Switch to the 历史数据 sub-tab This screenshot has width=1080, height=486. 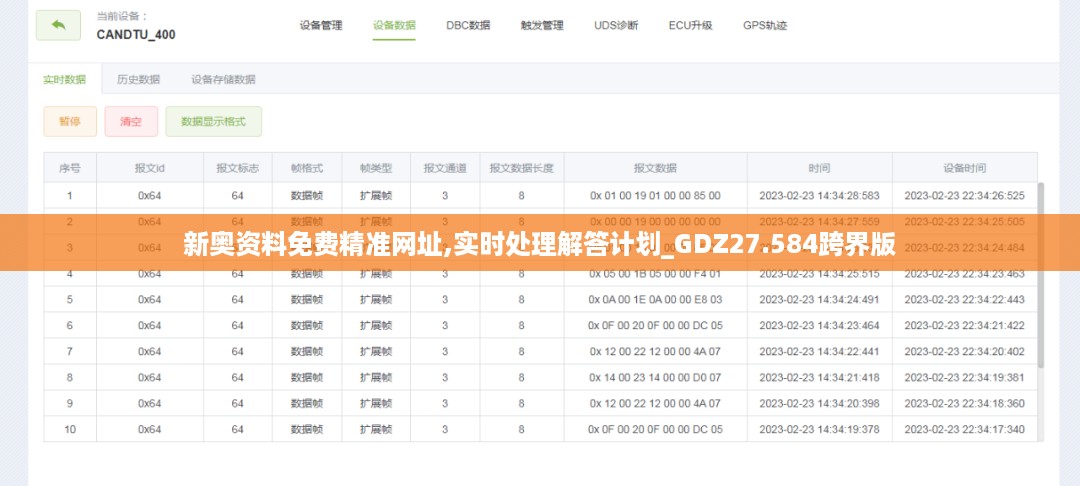tap(138, 79)
